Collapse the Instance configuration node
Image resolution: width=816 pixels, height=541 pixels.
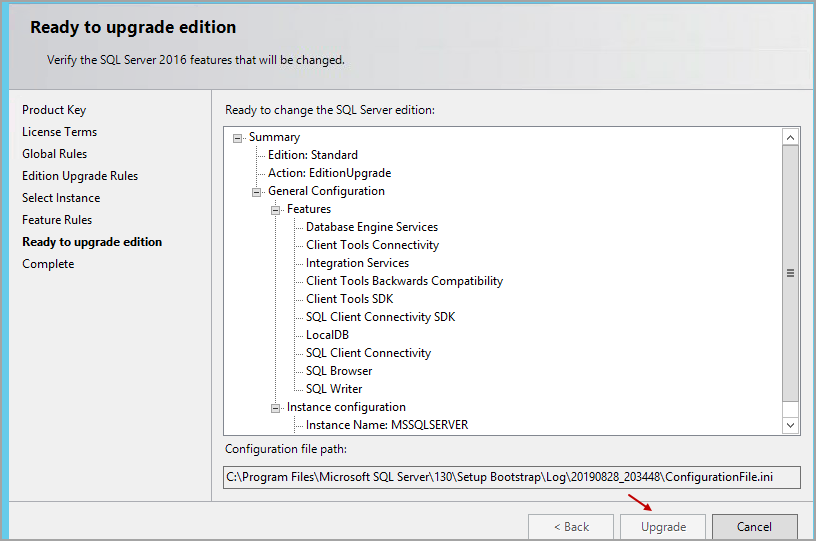coord(275,408)
